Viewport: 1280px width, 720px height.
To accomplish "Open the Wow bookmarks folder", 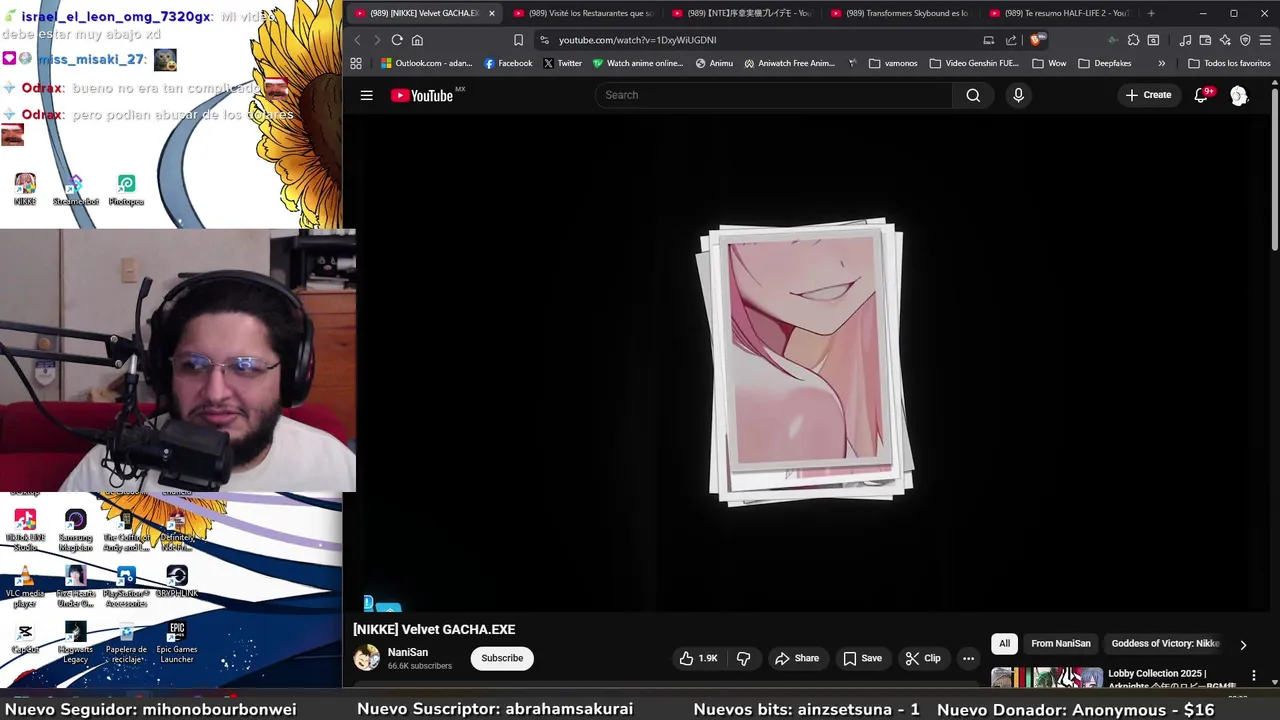I will [1049, 63].
